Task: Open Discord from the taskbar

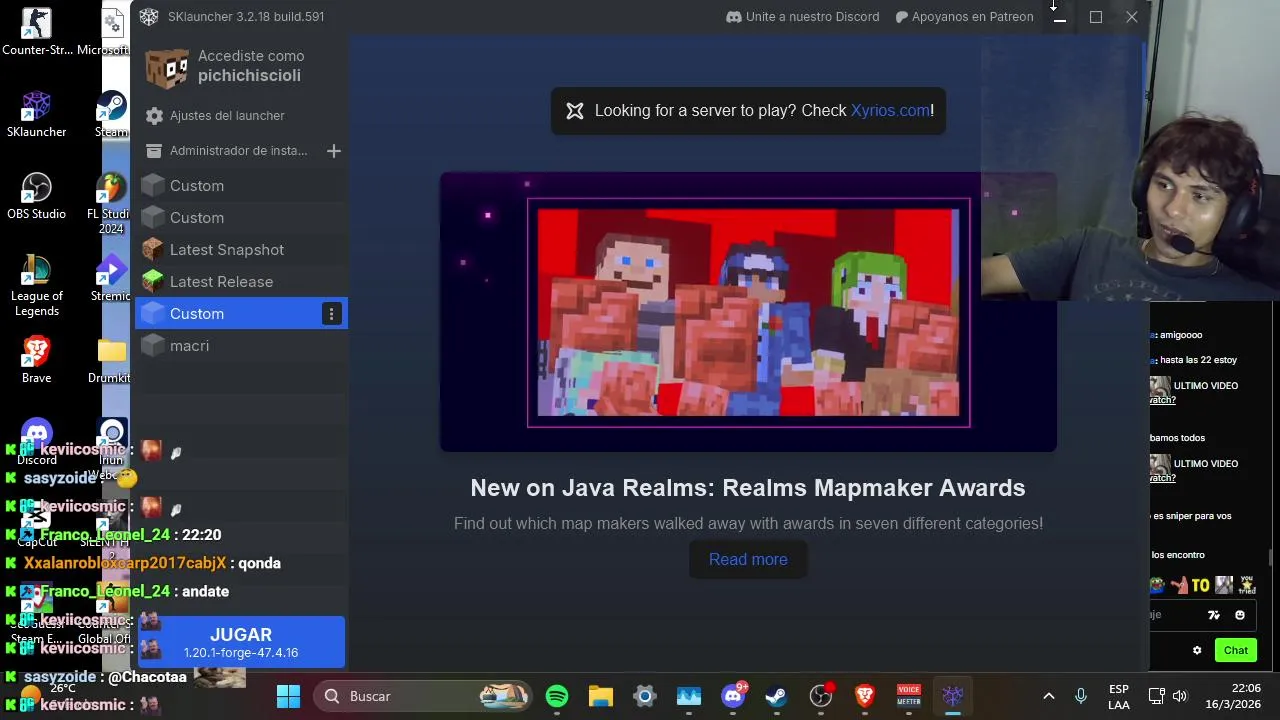Action: coord(734,696)
